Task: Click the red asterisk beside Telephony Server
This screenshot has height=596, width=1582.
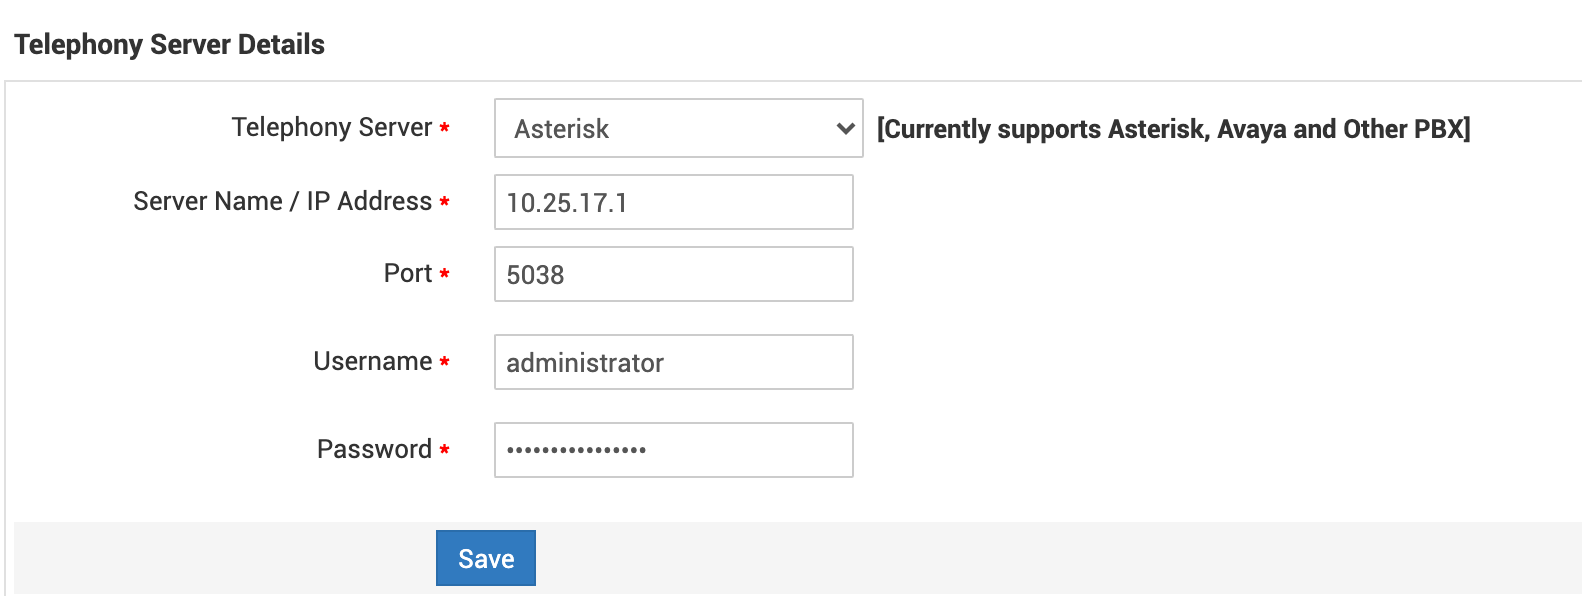Action: 444,129
